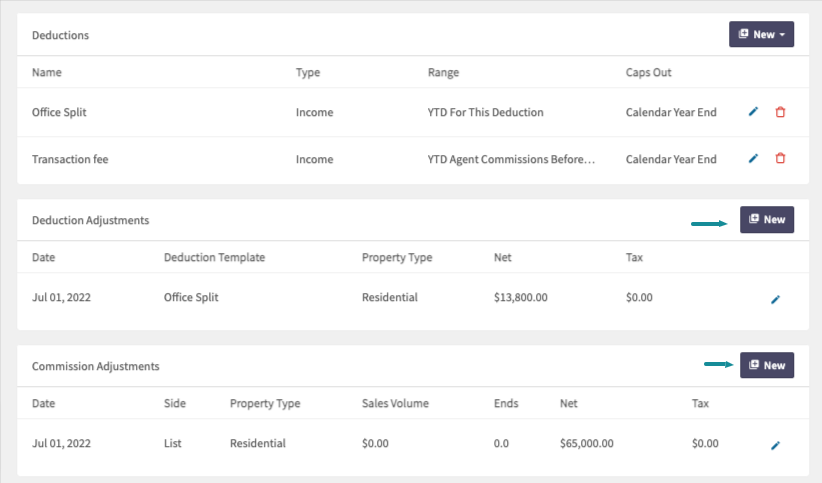
Task: Click the truncated YTD Agent Commissions Before range text
Action: [511, 159]
